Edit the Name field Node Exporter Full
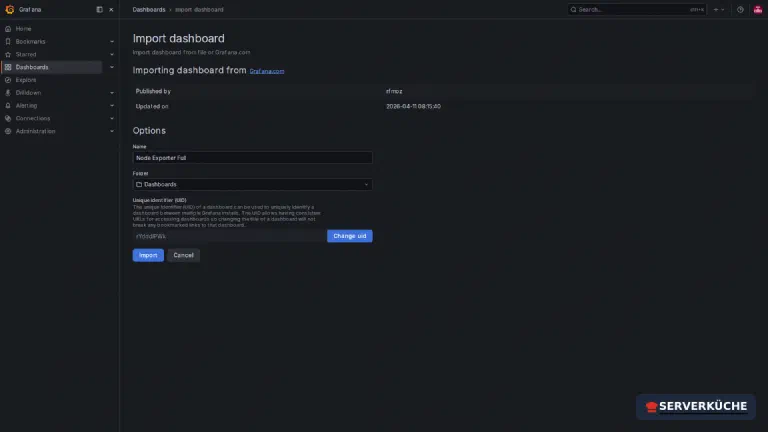This screenshot has height=432, width=768. pos(252,158)
